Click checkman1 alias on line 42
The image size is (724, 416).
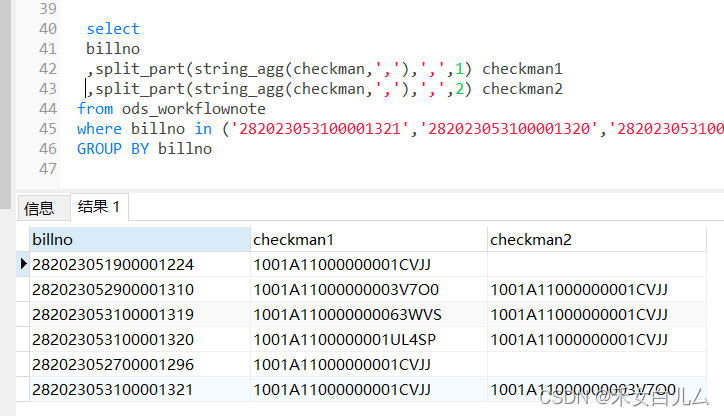click(522, 69)
